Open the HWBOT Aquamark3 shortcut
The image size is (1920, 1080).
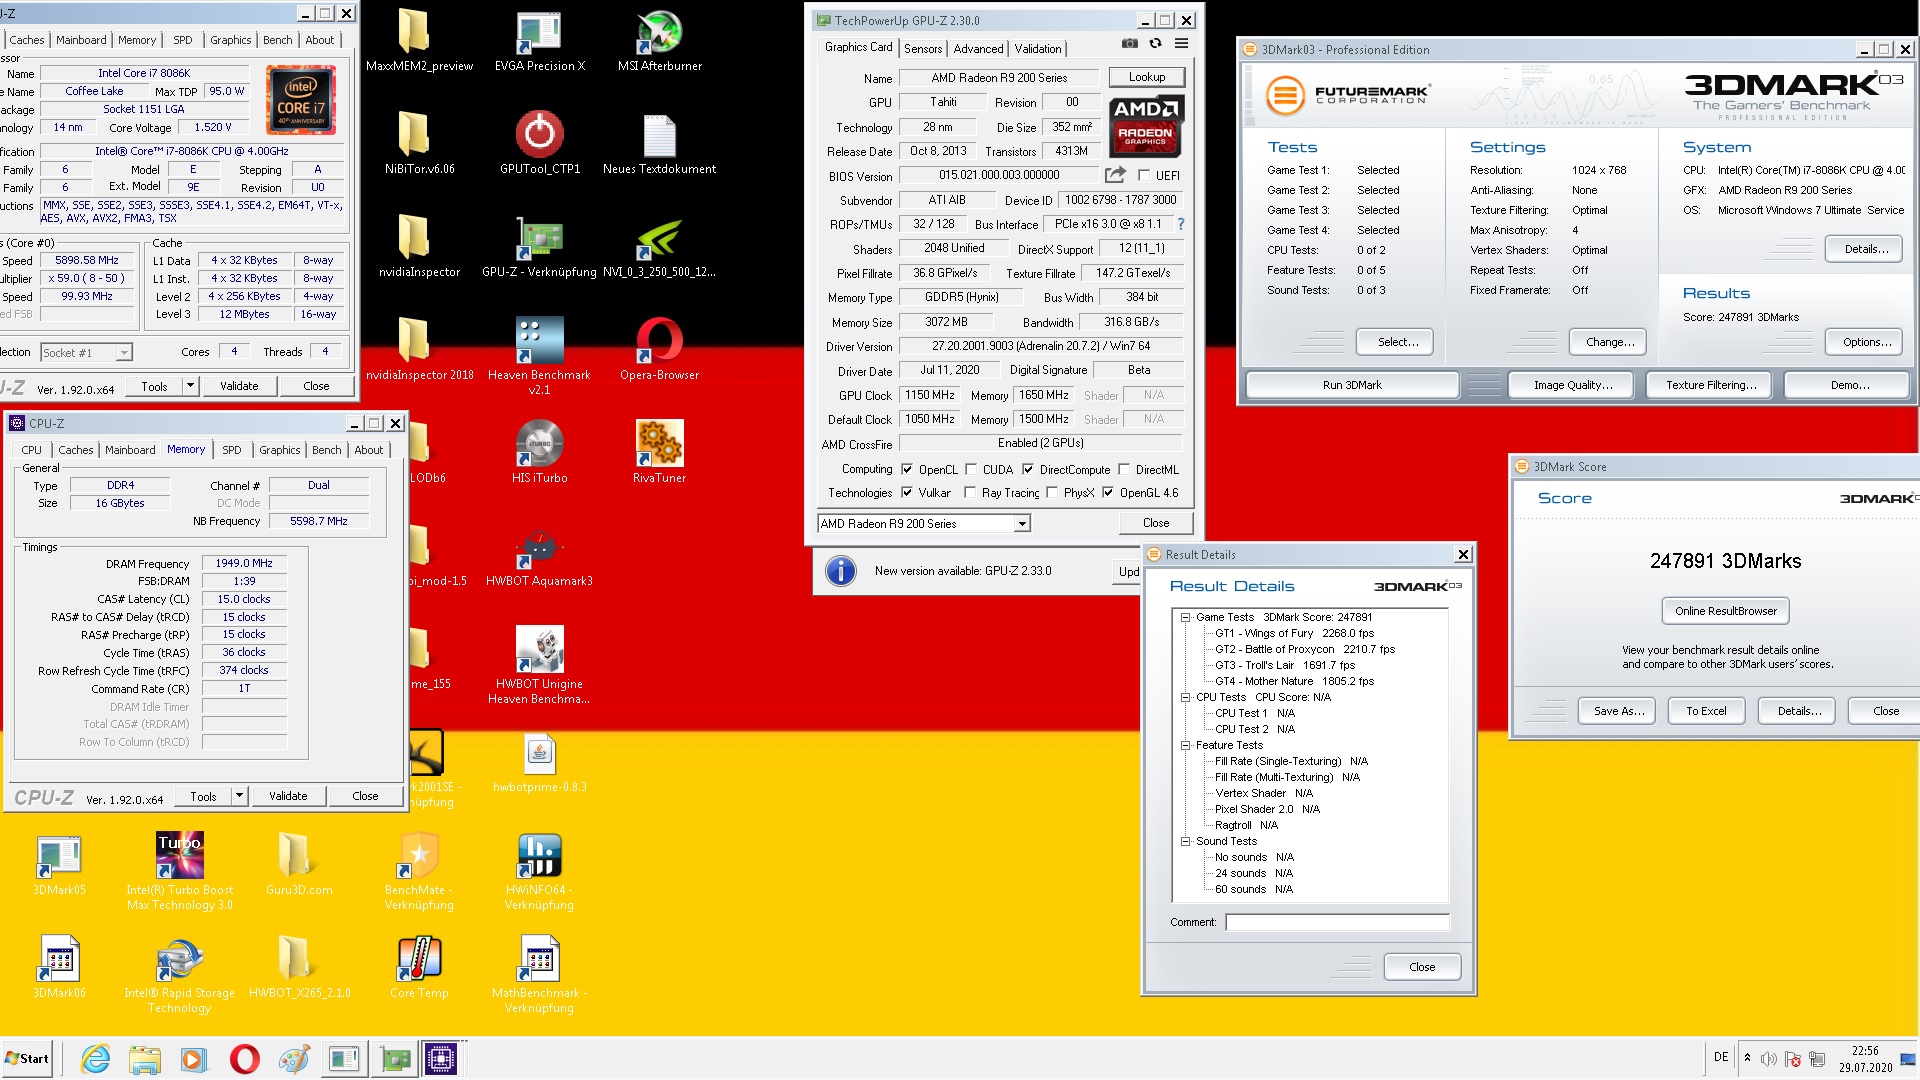539,555
